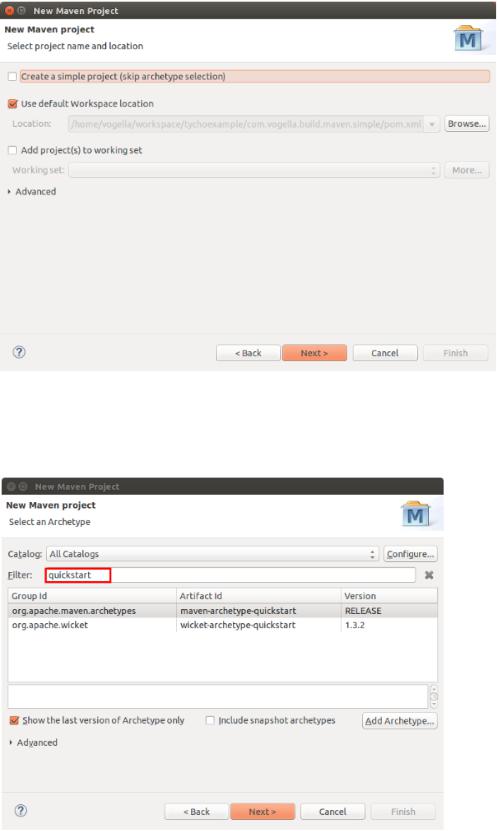This screenshot has width=499, height=831.
Task: Click Back in the project location dialog
Action: click(248, 353)
